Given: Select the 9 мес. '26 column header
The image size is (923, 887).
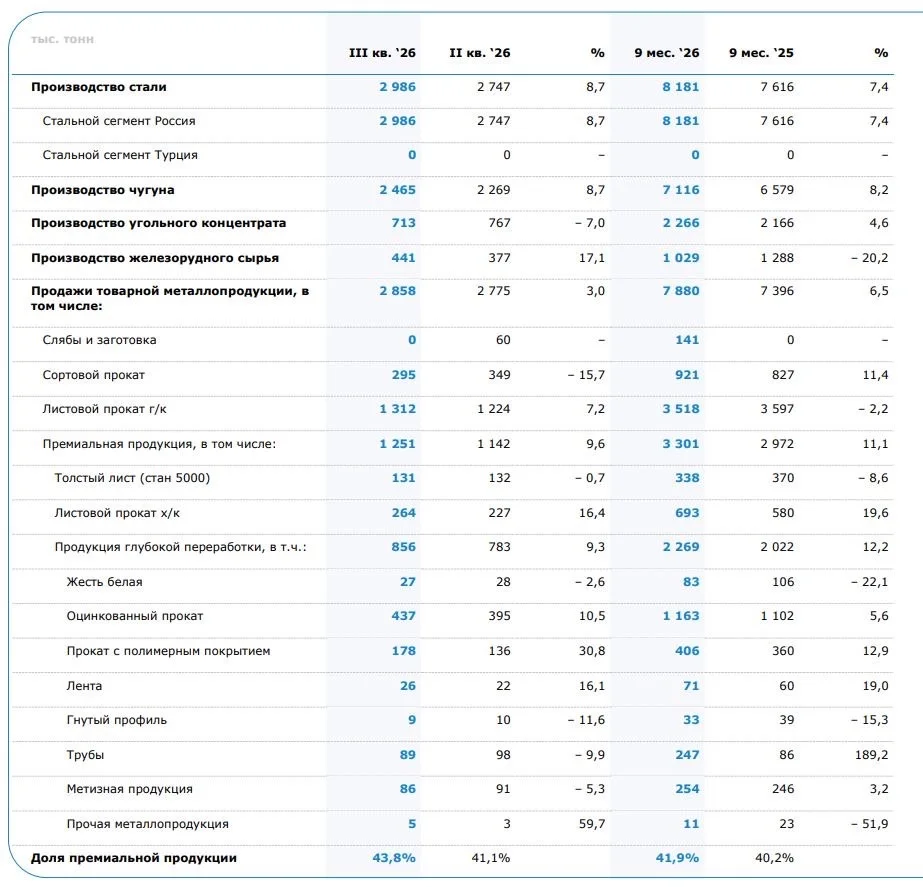Looking at the screenshot, I should [667, 53].
